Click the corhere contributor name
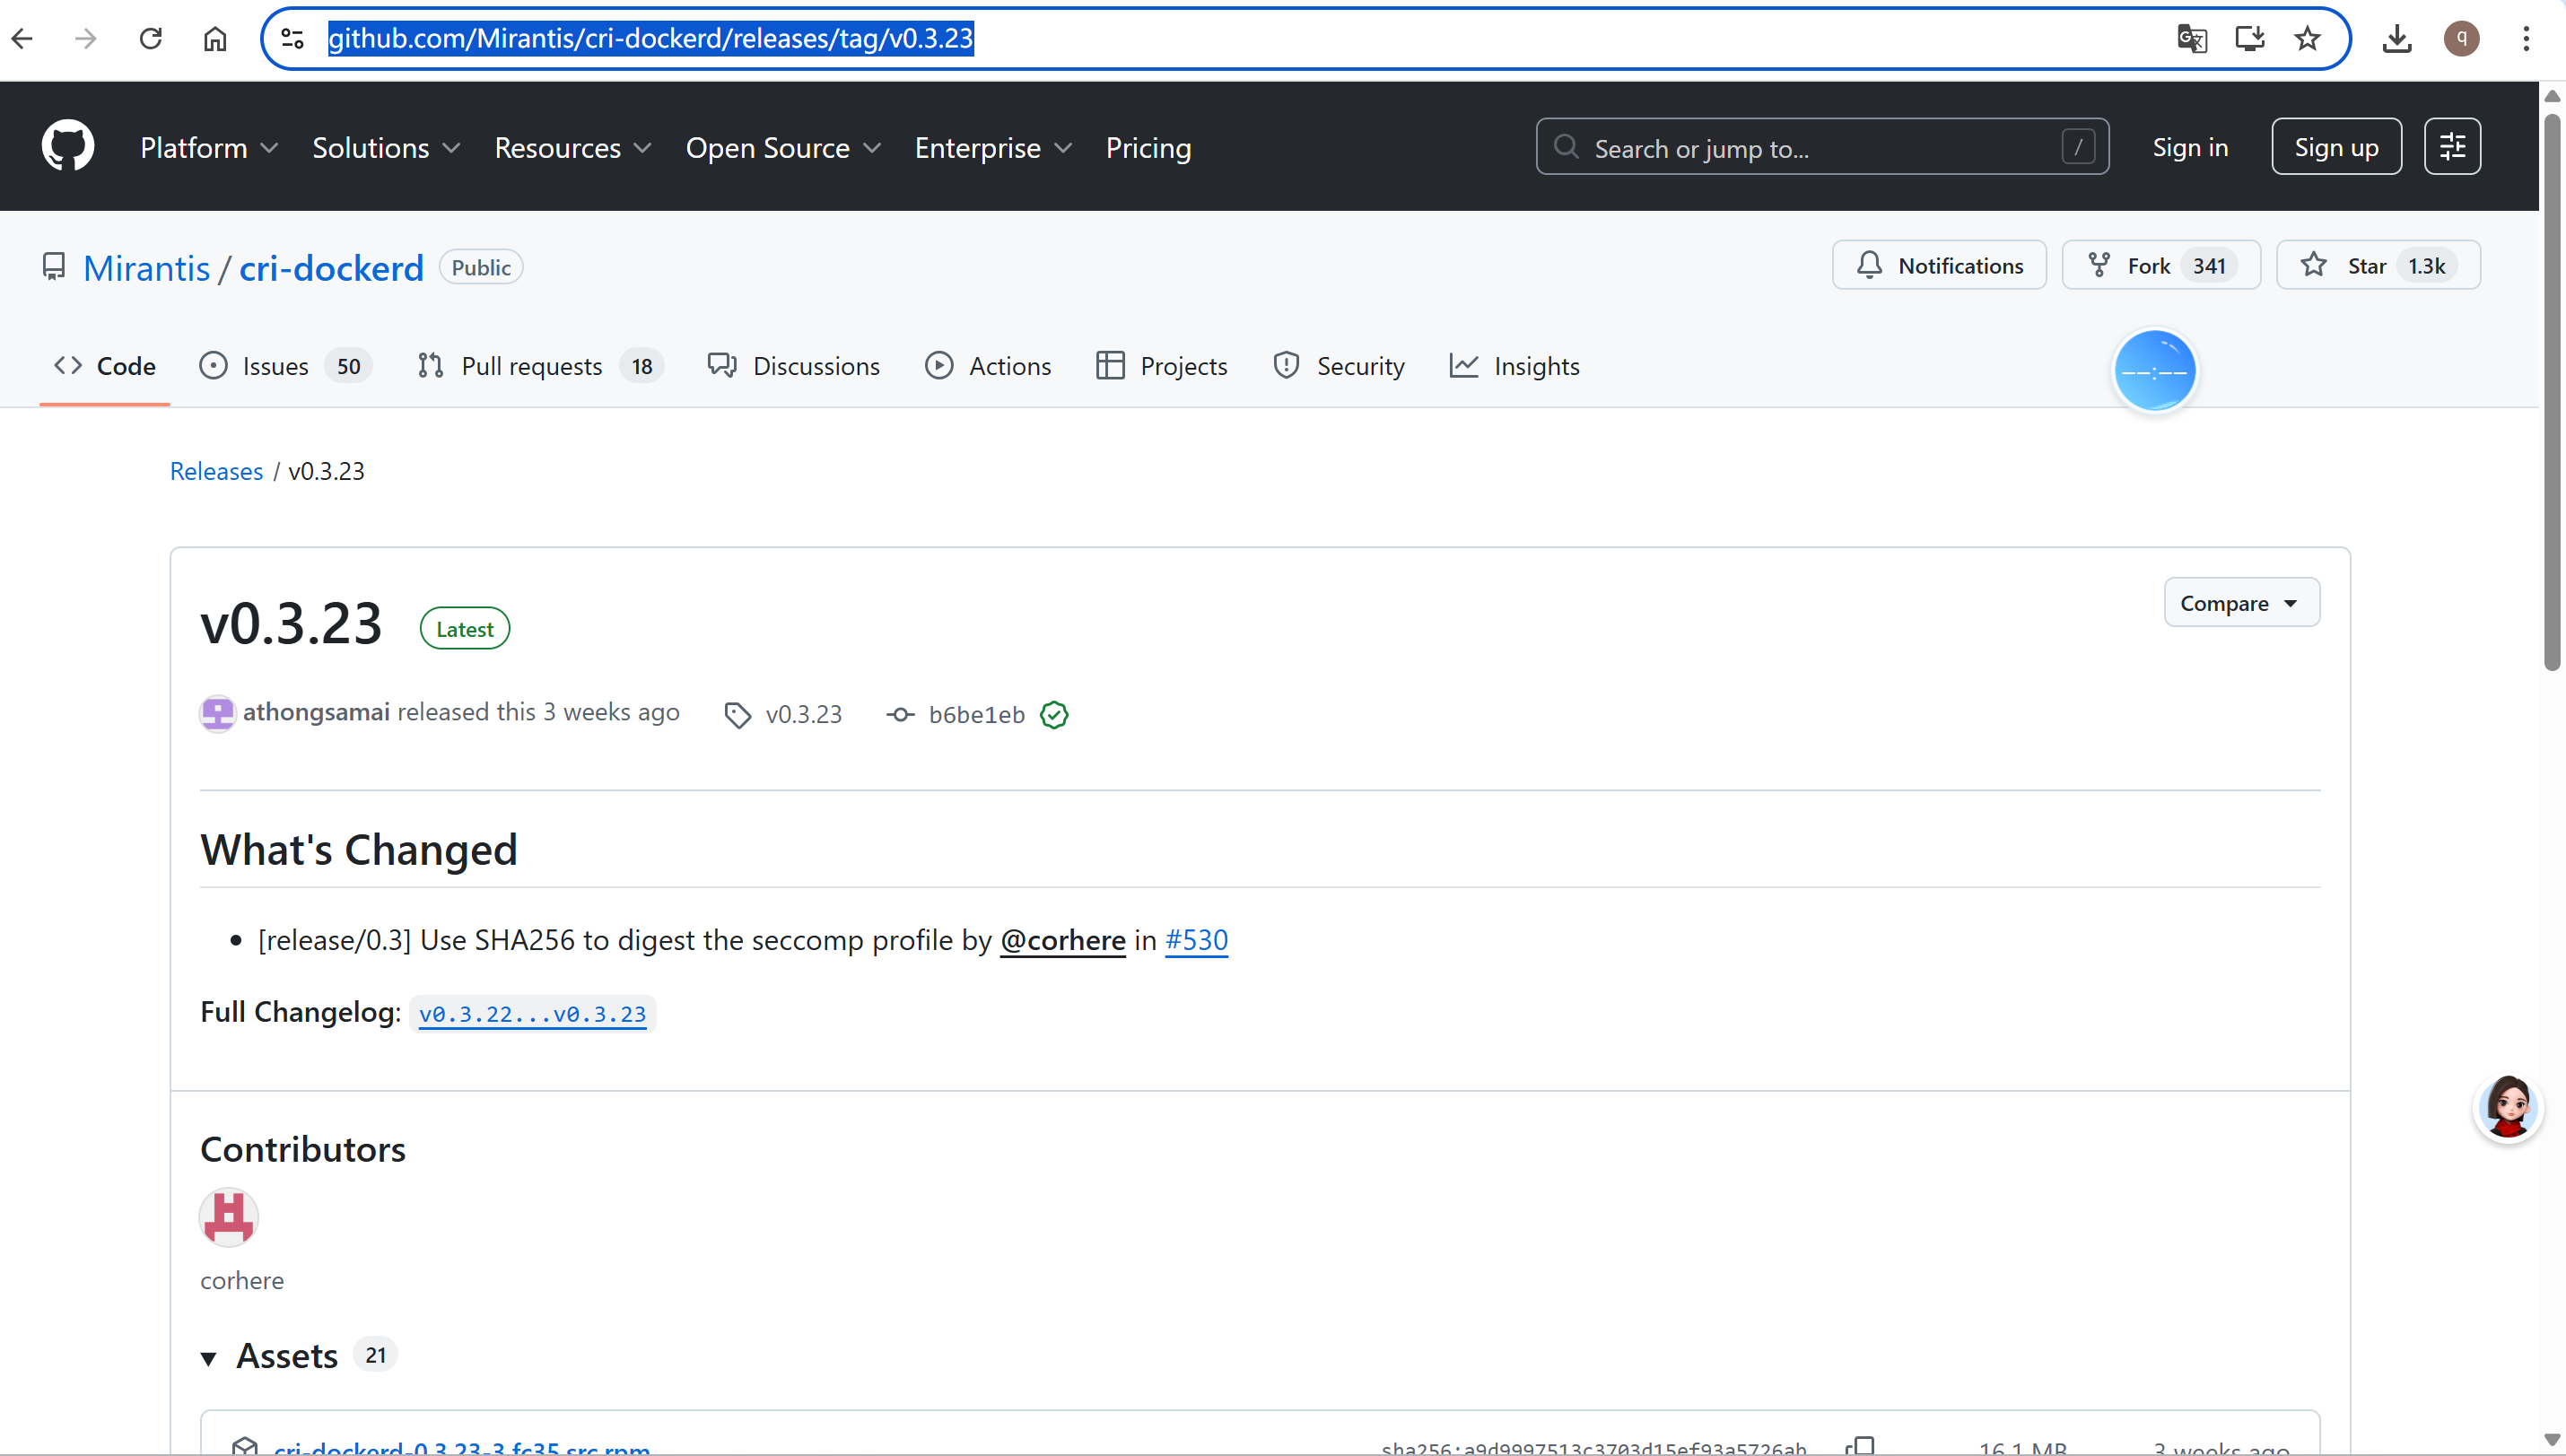Image resolution: width=2566 pixels, height=1456 pixels. (x=242, y=1281)
